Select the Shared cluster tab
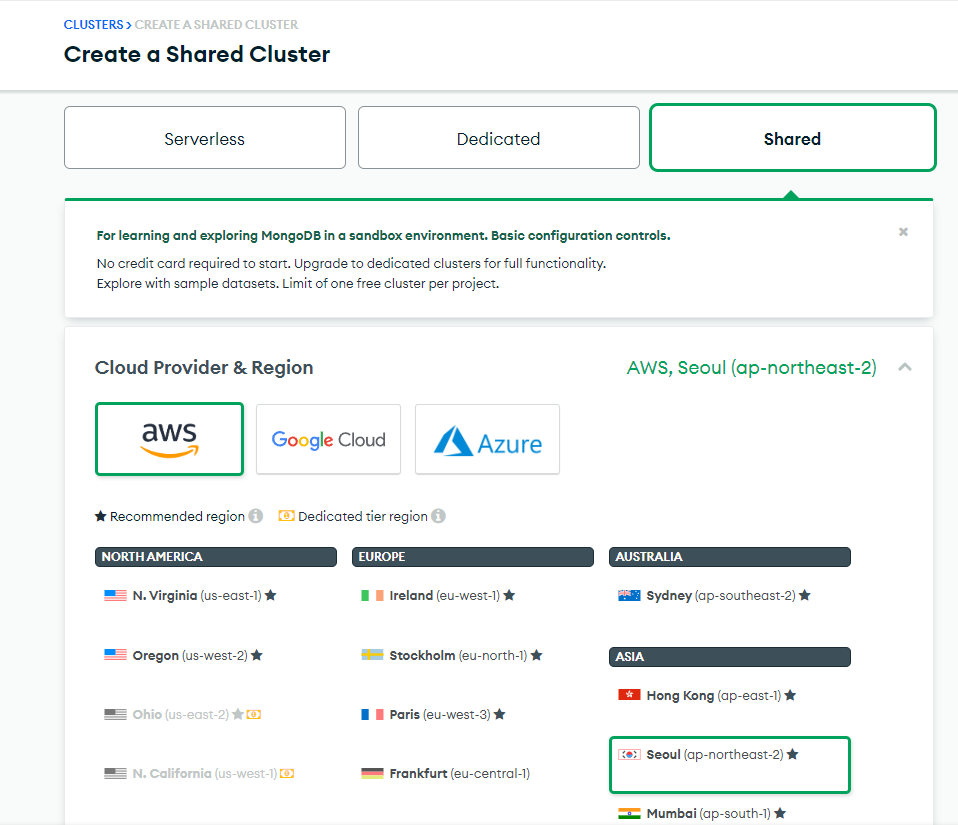Image resolution: width=958 pixels, height=825 pixels. (x=792, y=138)
